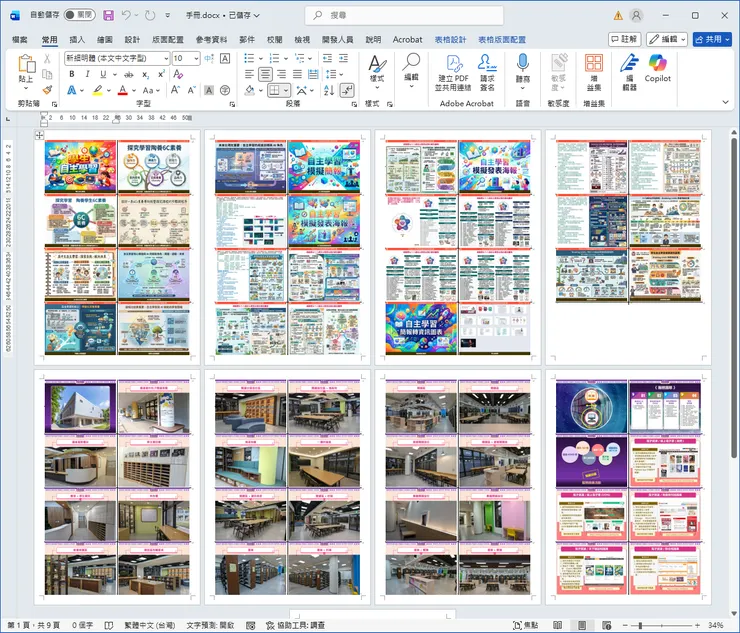Click the search box in the title bar
This screenshot has height=633, width=740.
404,15
